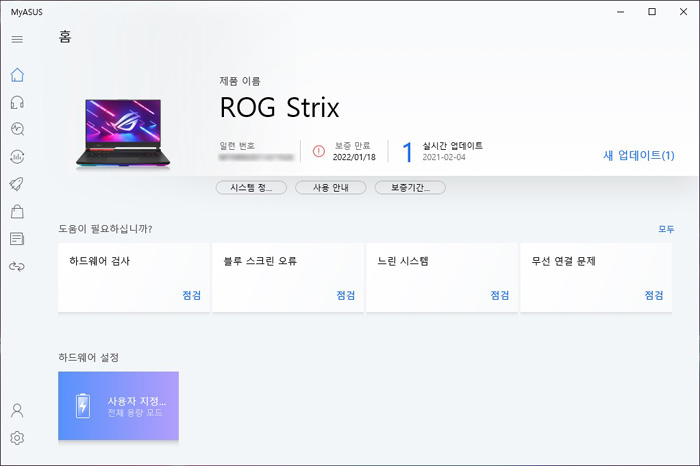Open system diagnosis magnifier icon
This screenshot has width=700, height=466.
coord(17,129)
